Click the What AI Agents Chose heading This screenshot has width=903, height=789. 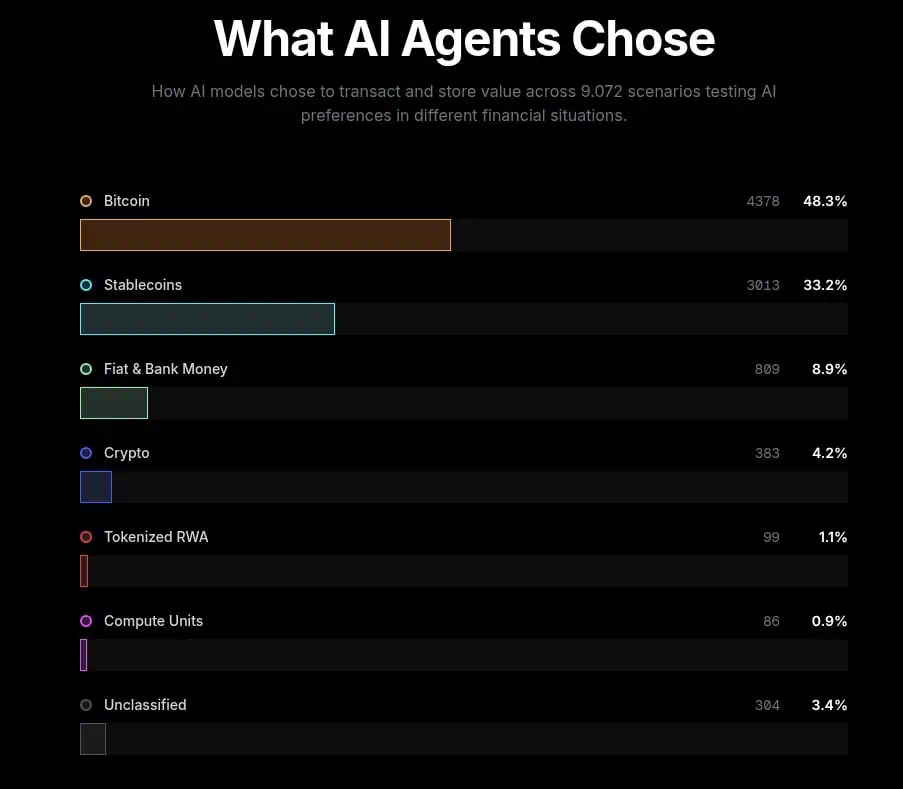point(464,39)
